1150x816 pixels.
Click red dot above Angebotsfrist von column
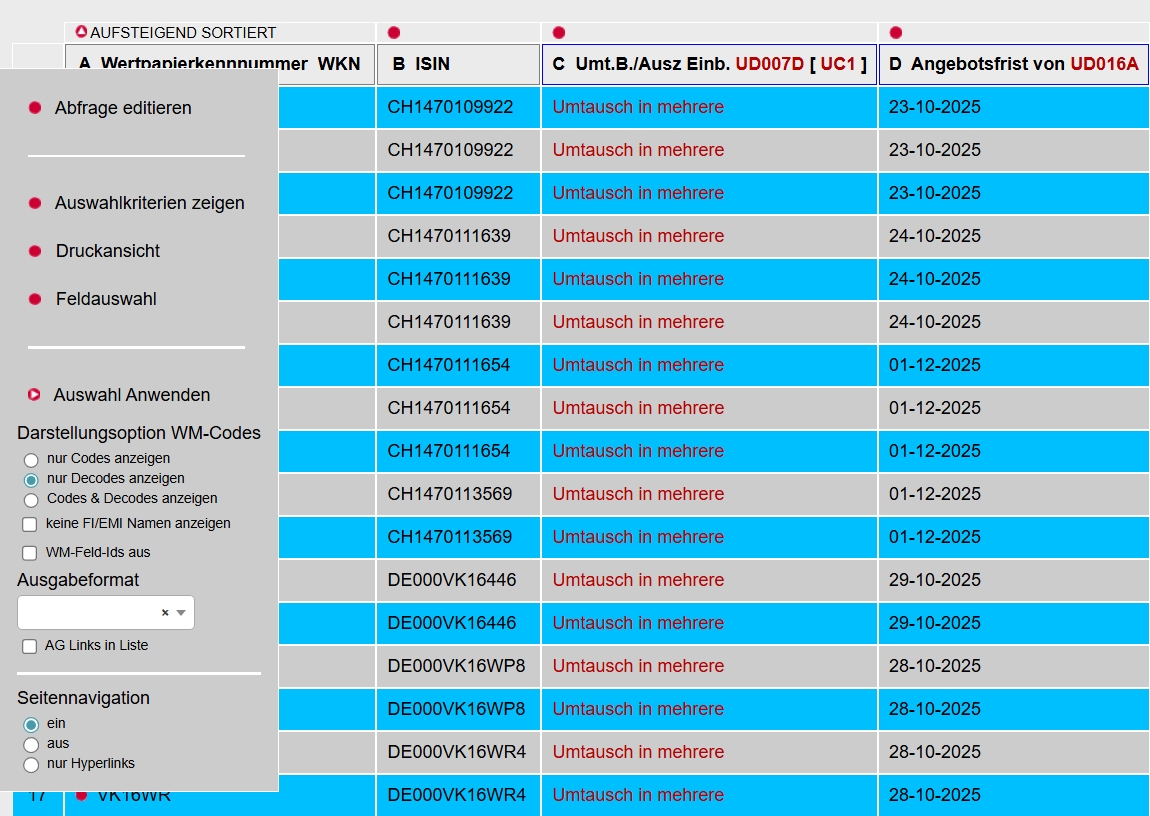pos(896,33)
